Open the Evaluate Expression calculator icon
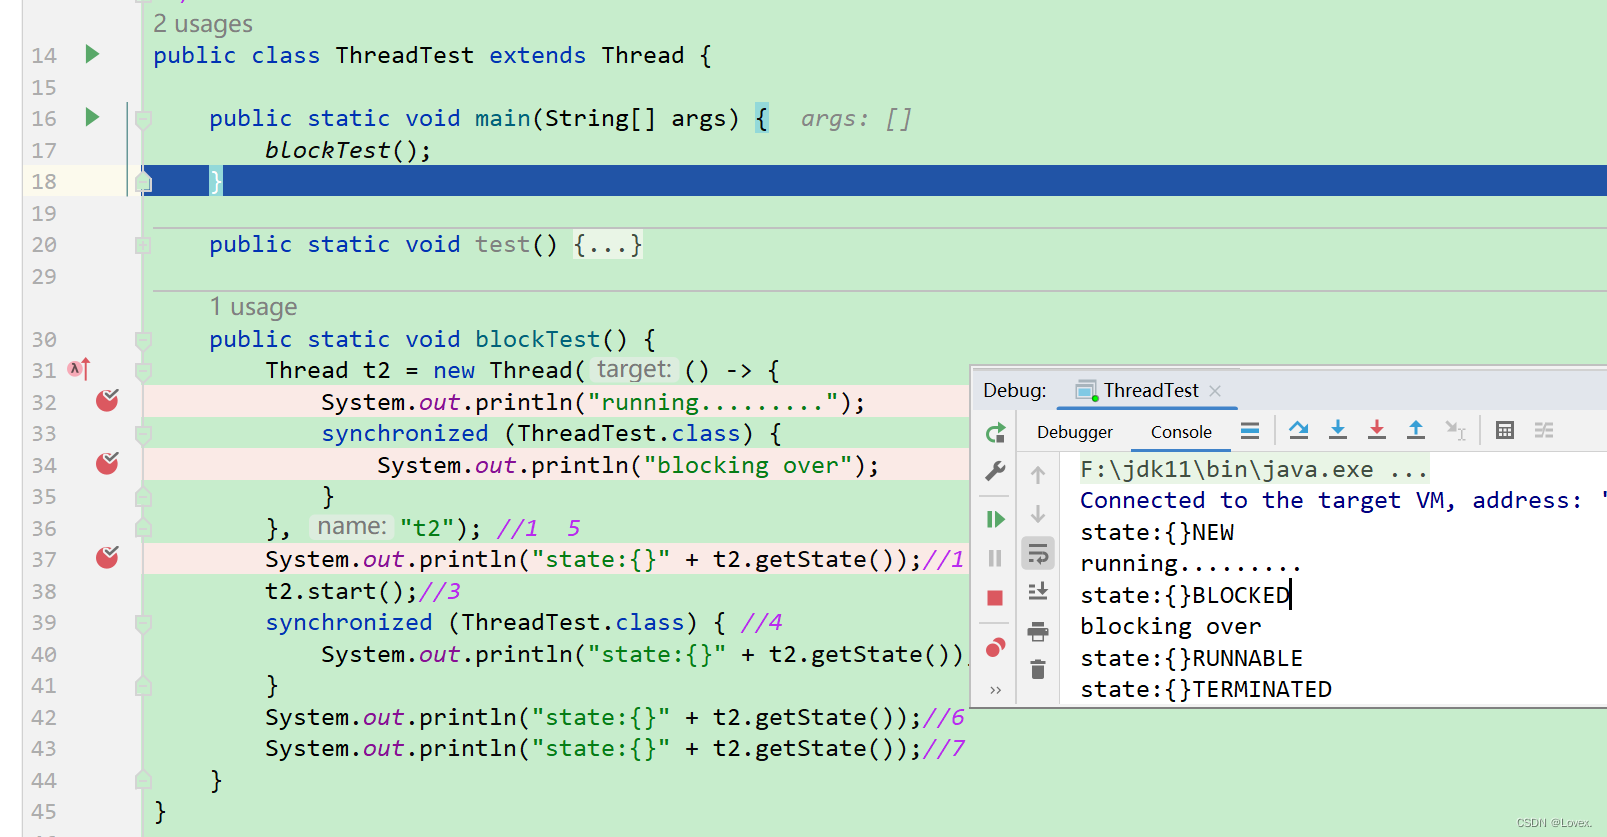 click(1504, 430)
